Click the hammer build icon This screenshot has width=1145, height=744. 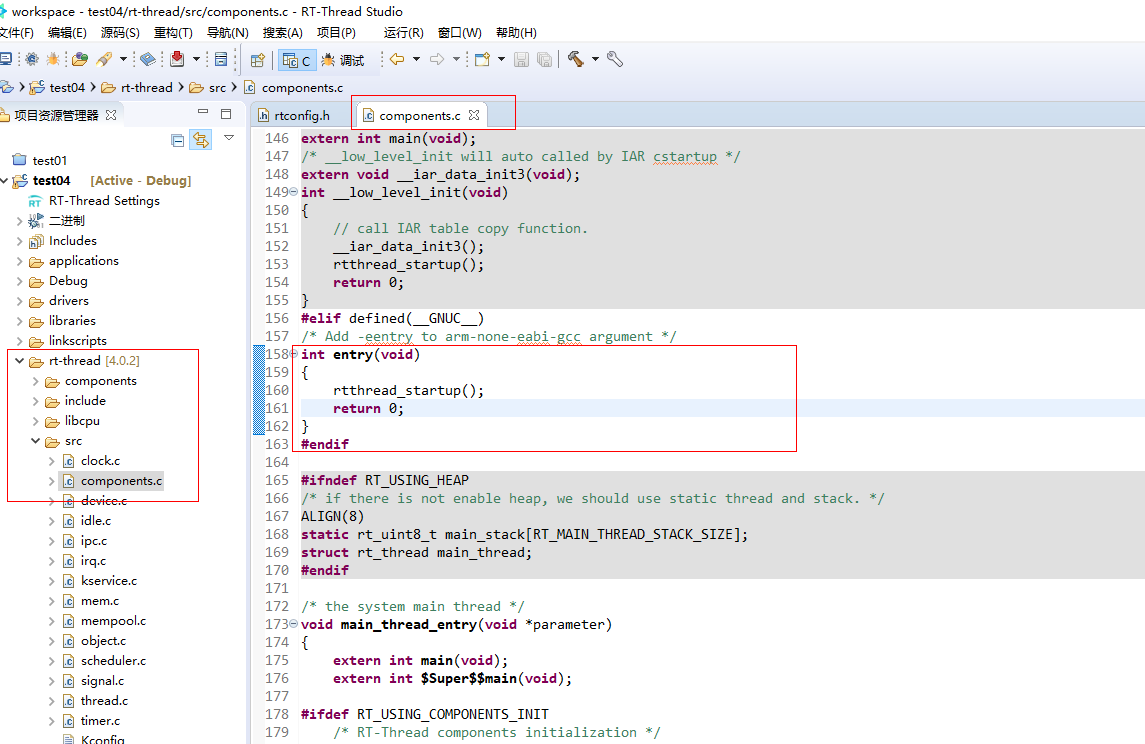pos(576,59)
